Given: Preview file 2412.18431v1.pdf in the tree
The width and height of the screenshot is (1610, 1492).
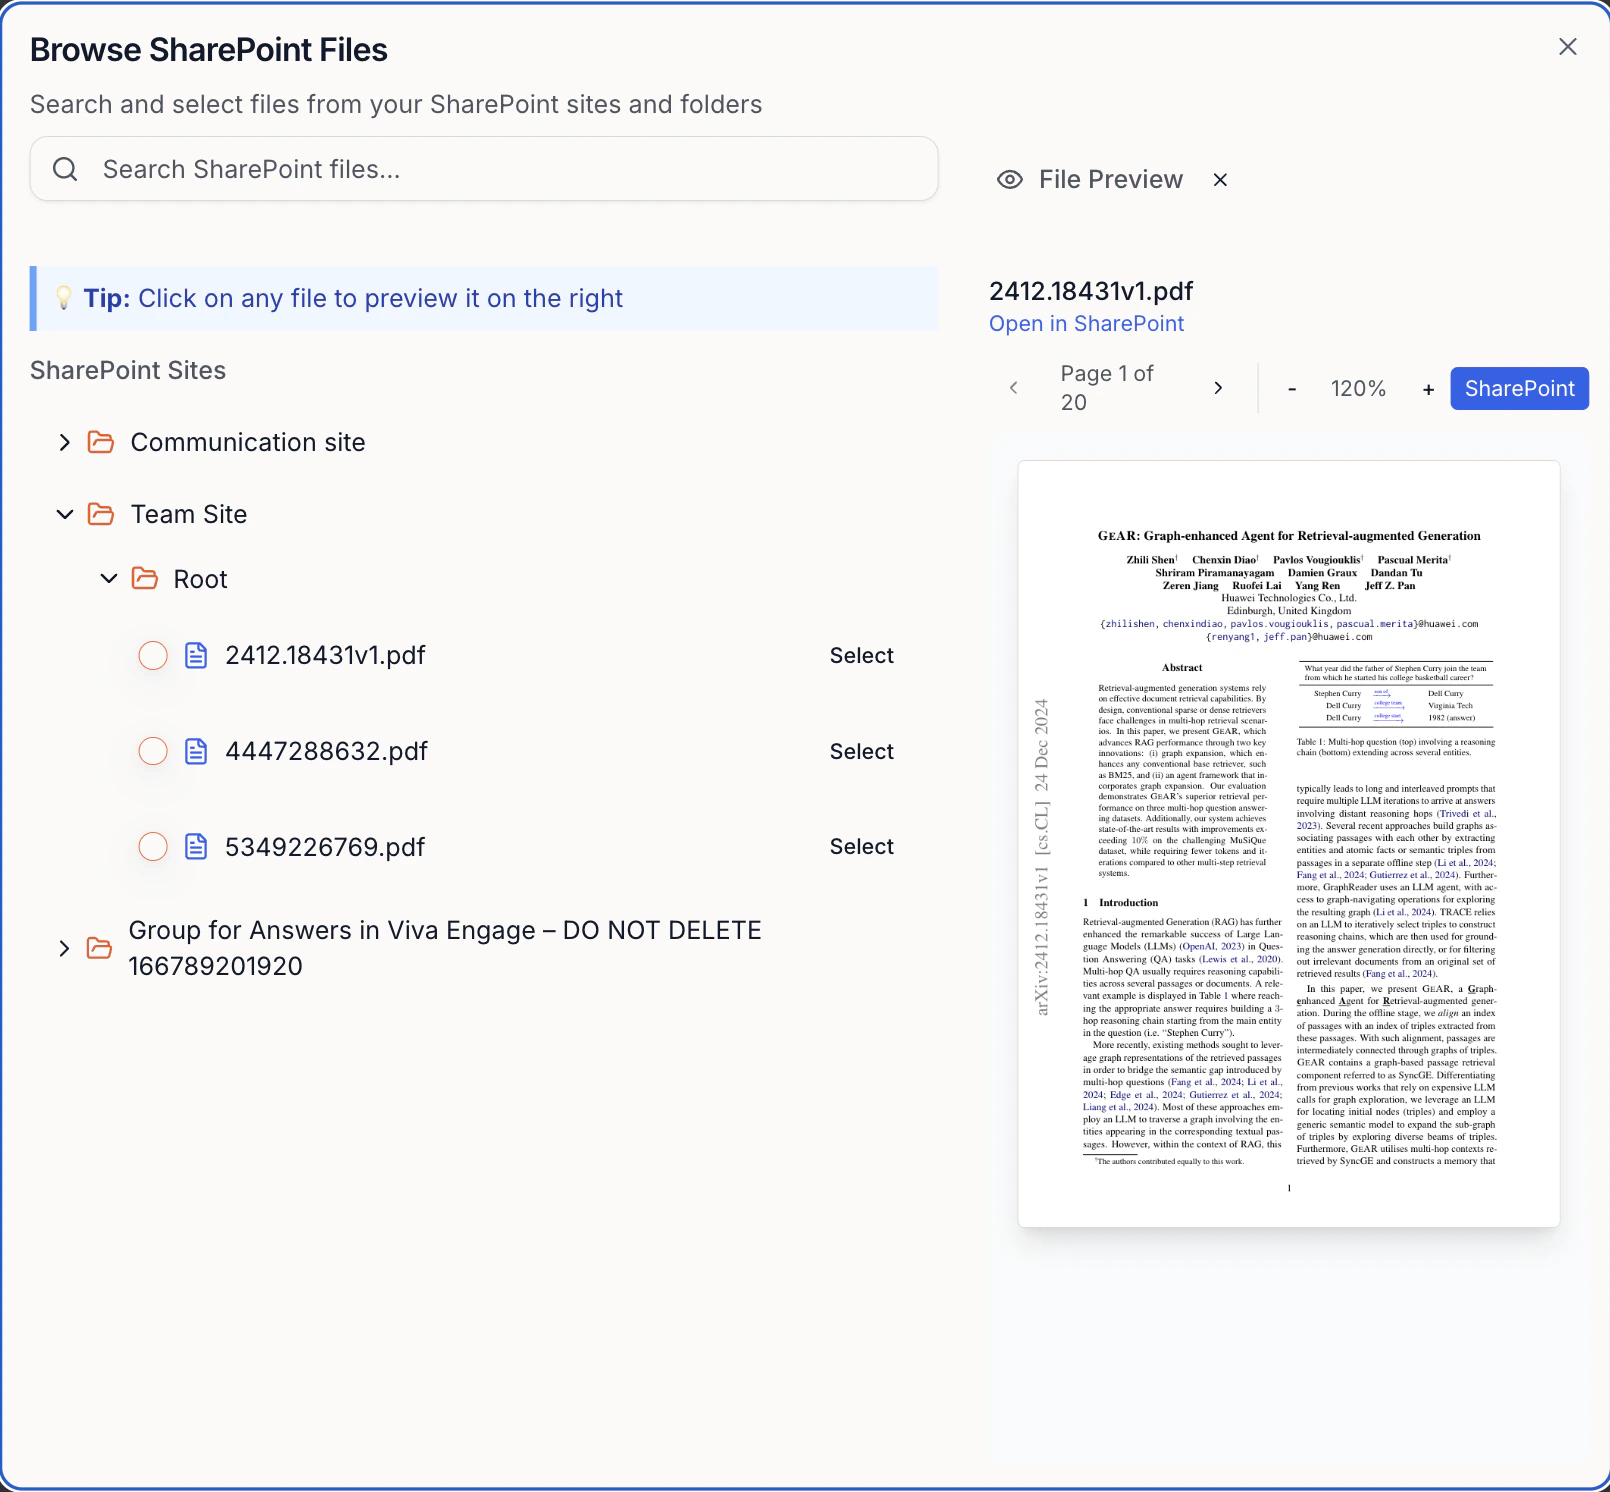Looking at the screenshot, I should (x=325, y=656).
